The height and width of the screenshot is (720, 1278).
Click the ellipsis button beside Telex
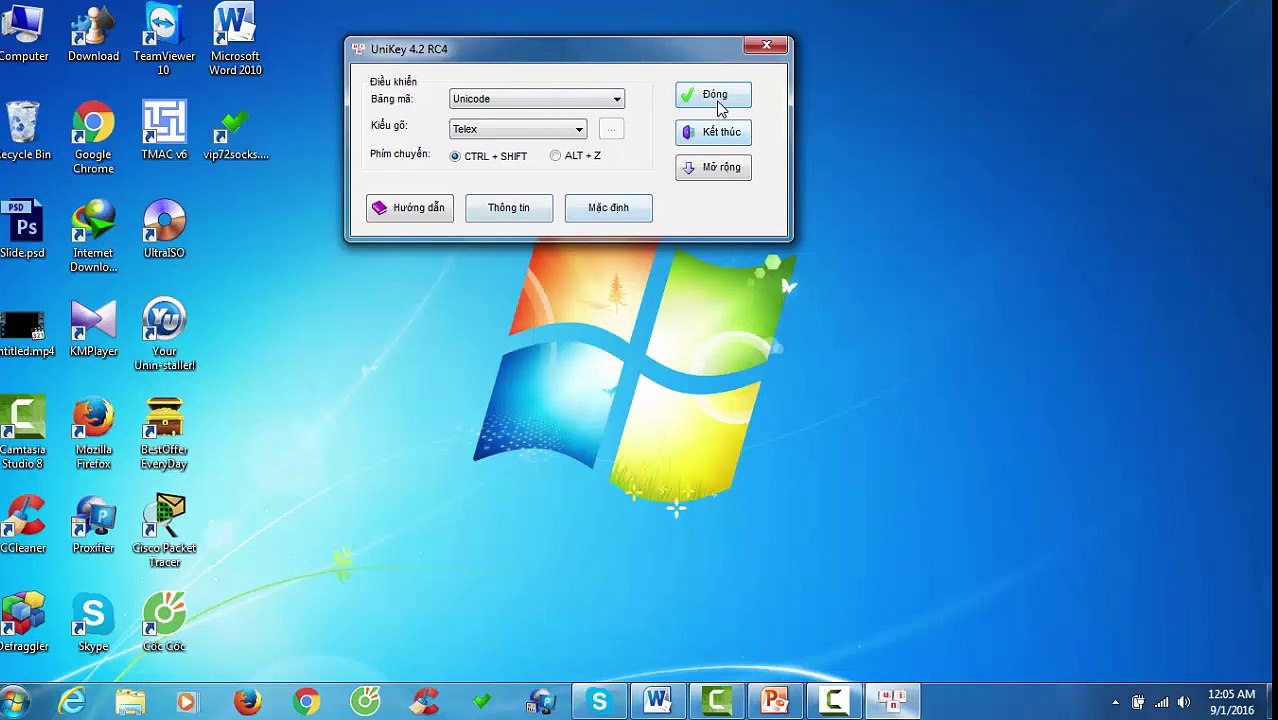click(611, 129)
